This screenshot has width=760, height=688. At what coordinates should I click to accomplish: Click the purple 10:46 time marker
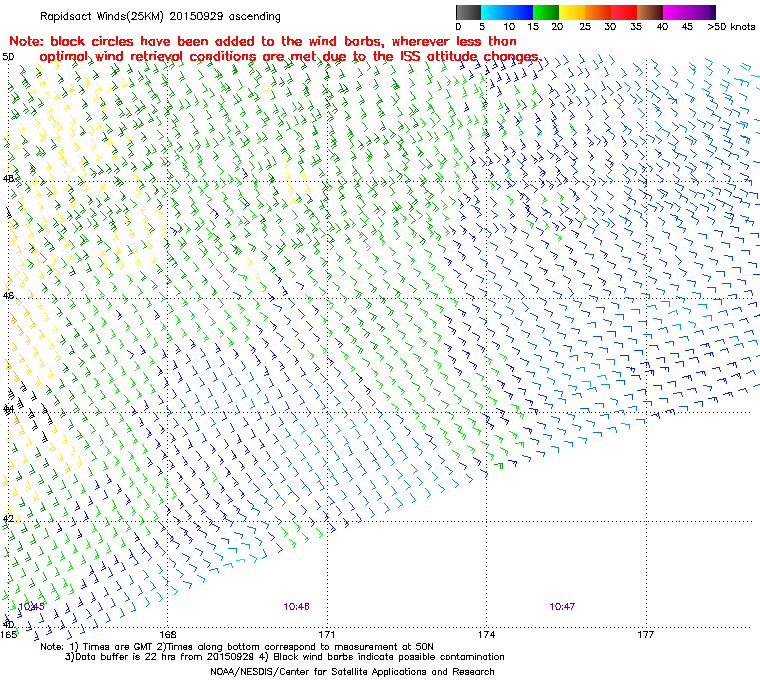coord(296,607)
